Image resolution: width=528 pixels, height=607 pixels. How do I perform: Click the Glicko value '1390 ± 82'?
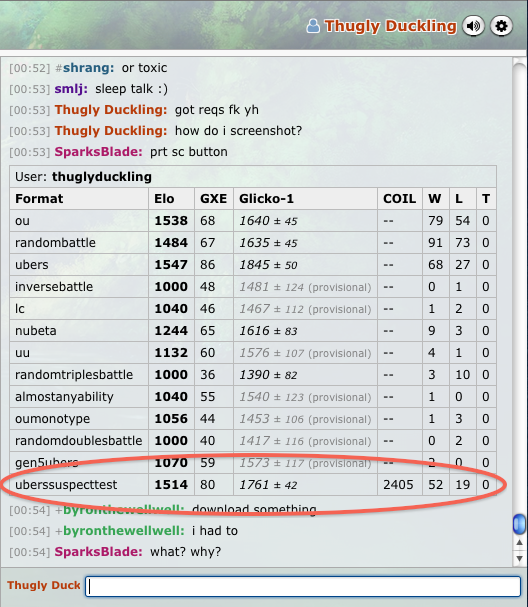tap(268, 375)
